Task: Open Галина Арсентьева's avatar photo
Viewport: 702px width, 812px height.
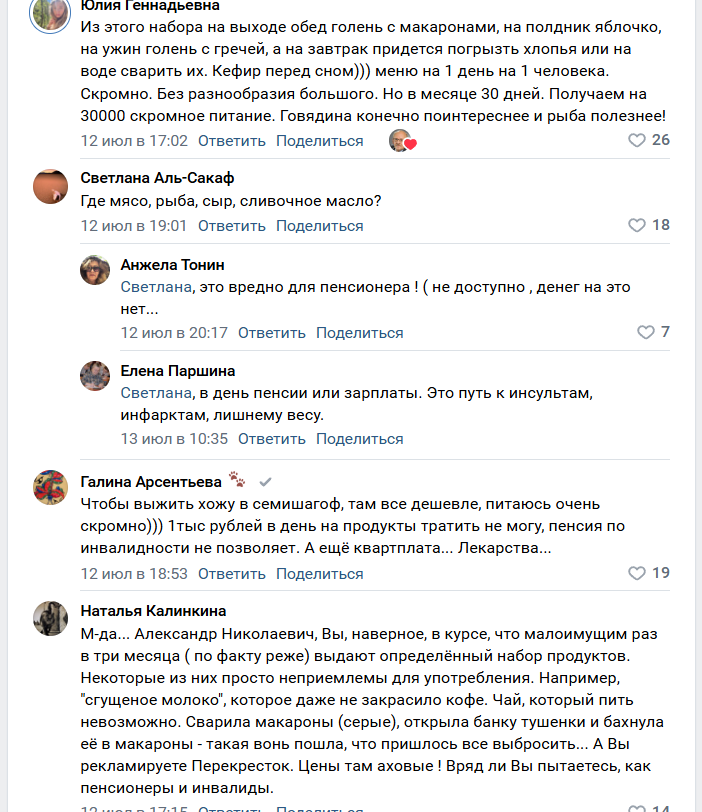Action: coord(50,487)
